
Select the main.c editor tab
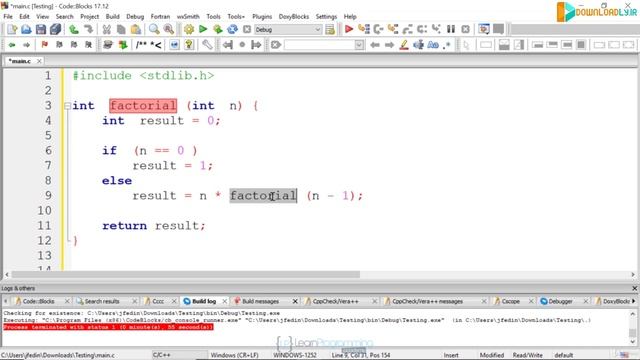[x=20, y=61]
